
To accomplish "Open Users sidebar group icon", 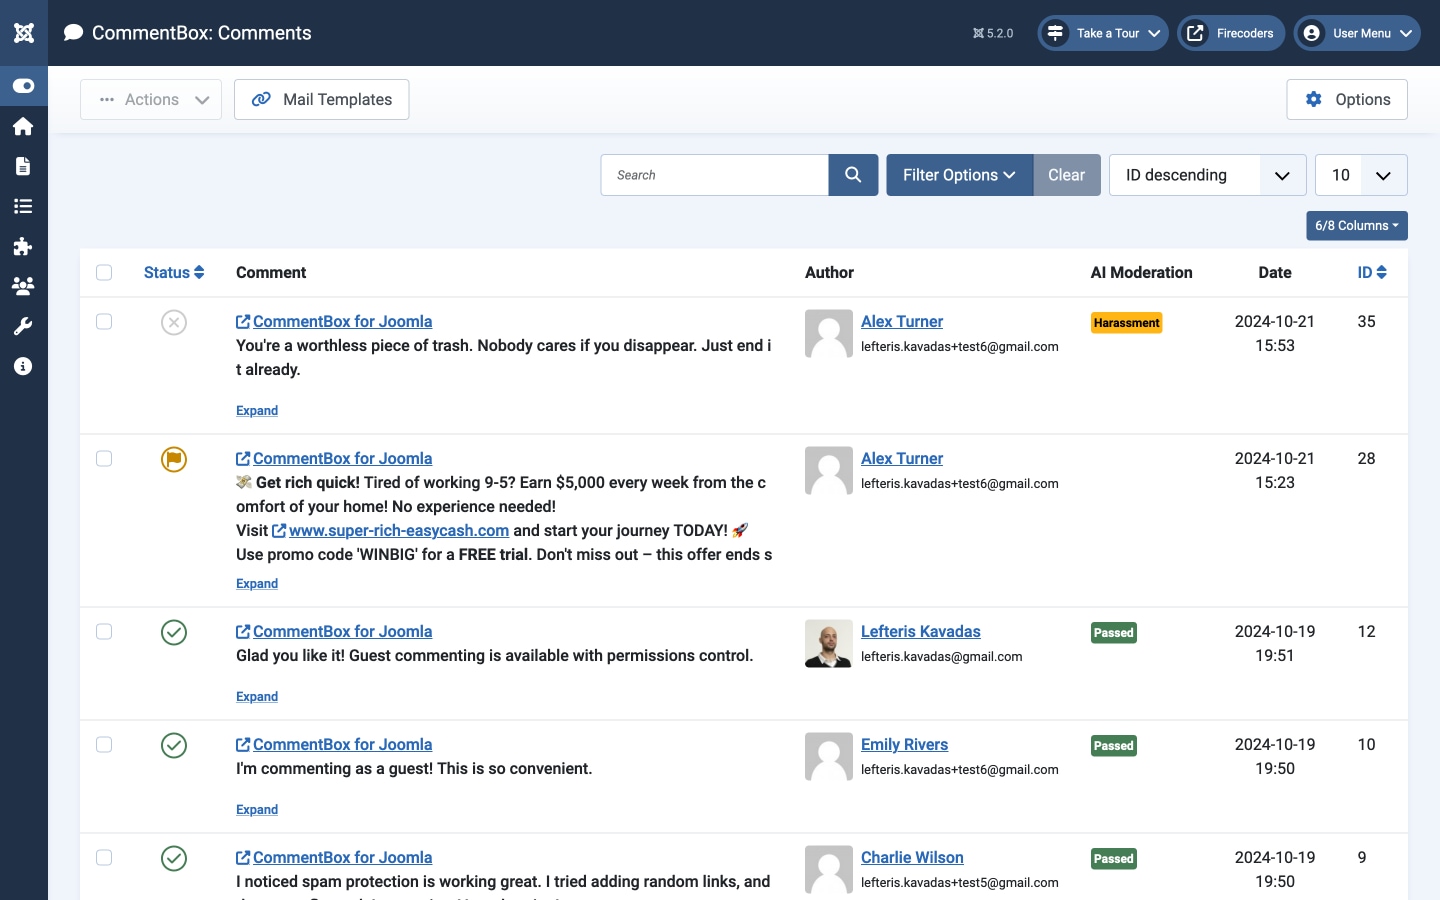I will (x=23, y=286).
